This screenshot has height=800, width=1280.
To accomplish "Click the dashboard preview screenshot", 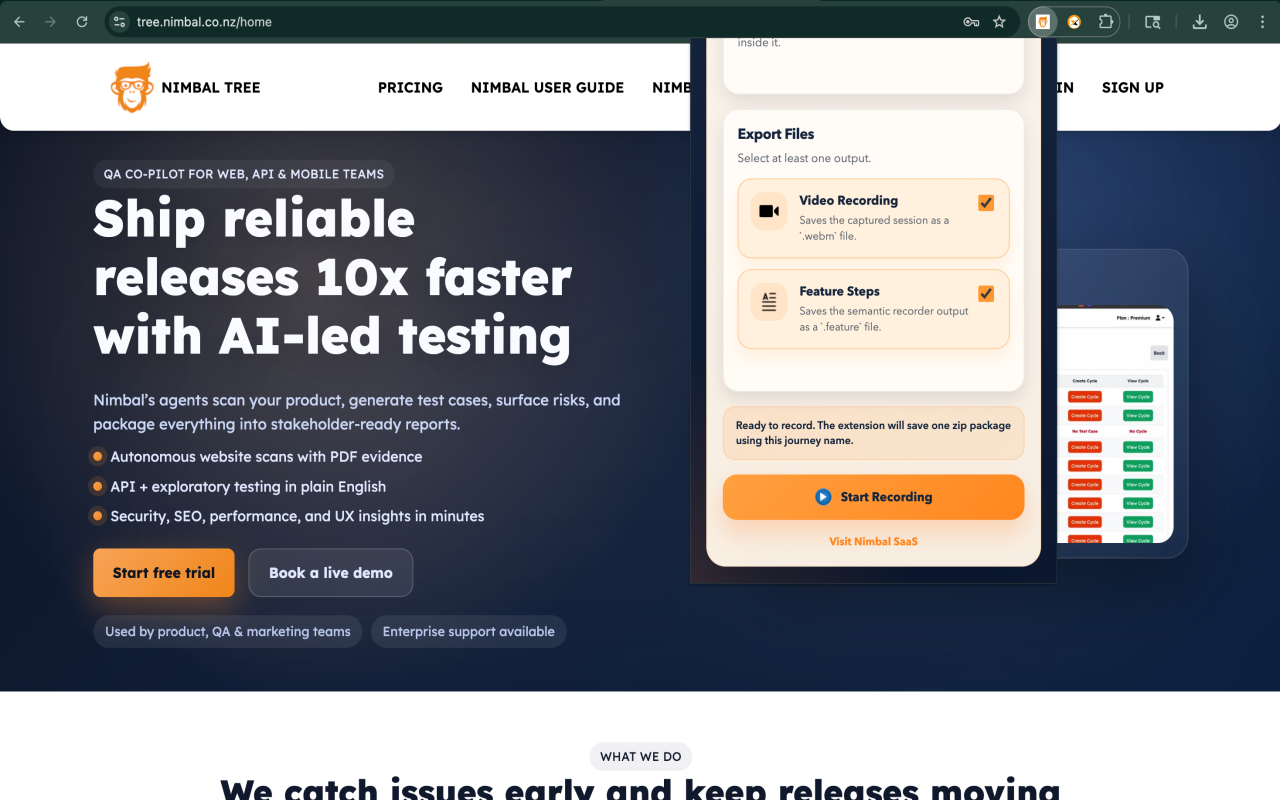I will tap(1115, 425).
